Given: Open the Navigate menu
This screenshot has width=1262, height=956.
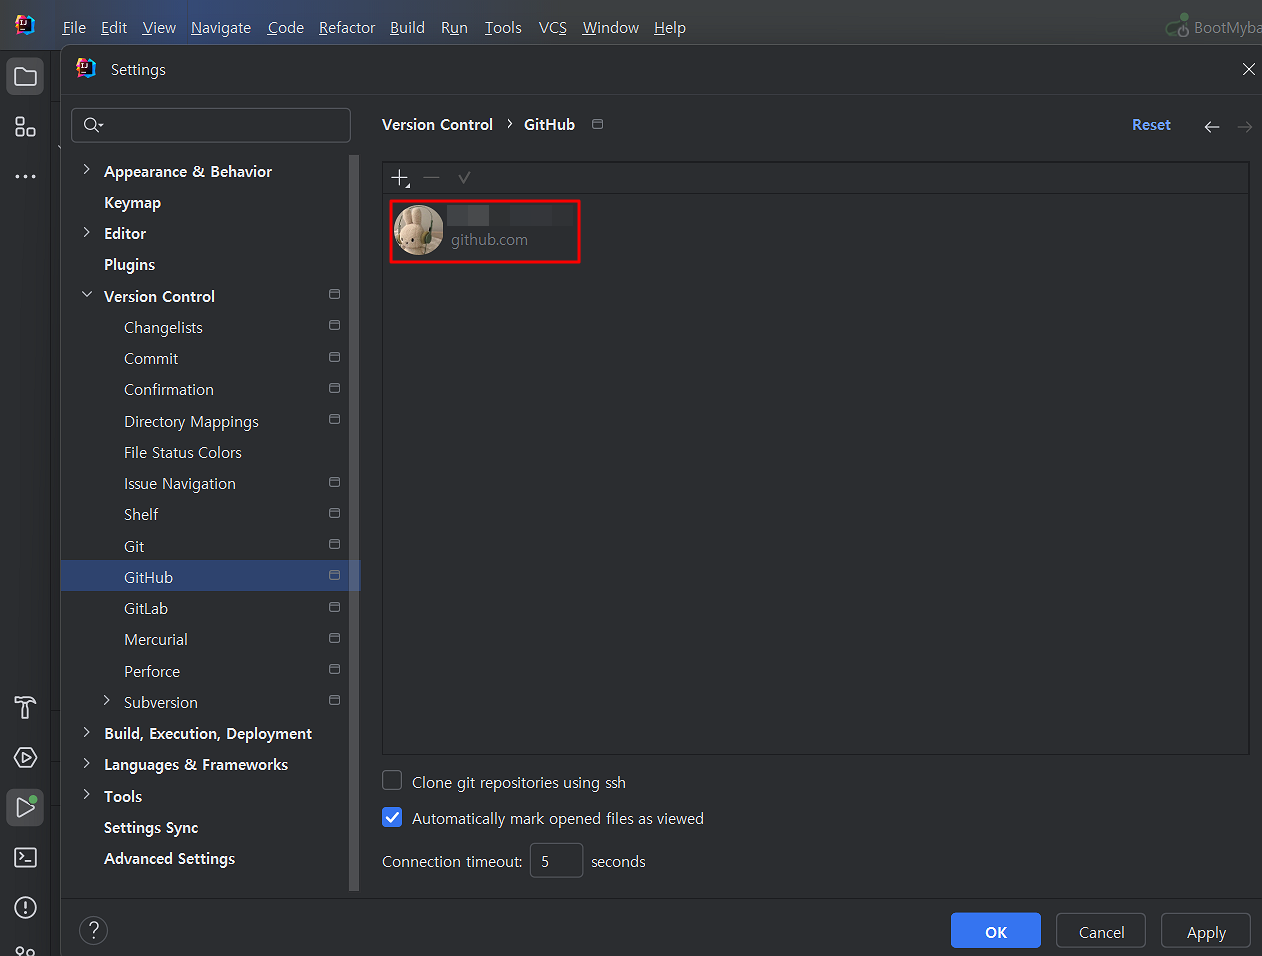Looking at the screenshot, I should (221, 28).
